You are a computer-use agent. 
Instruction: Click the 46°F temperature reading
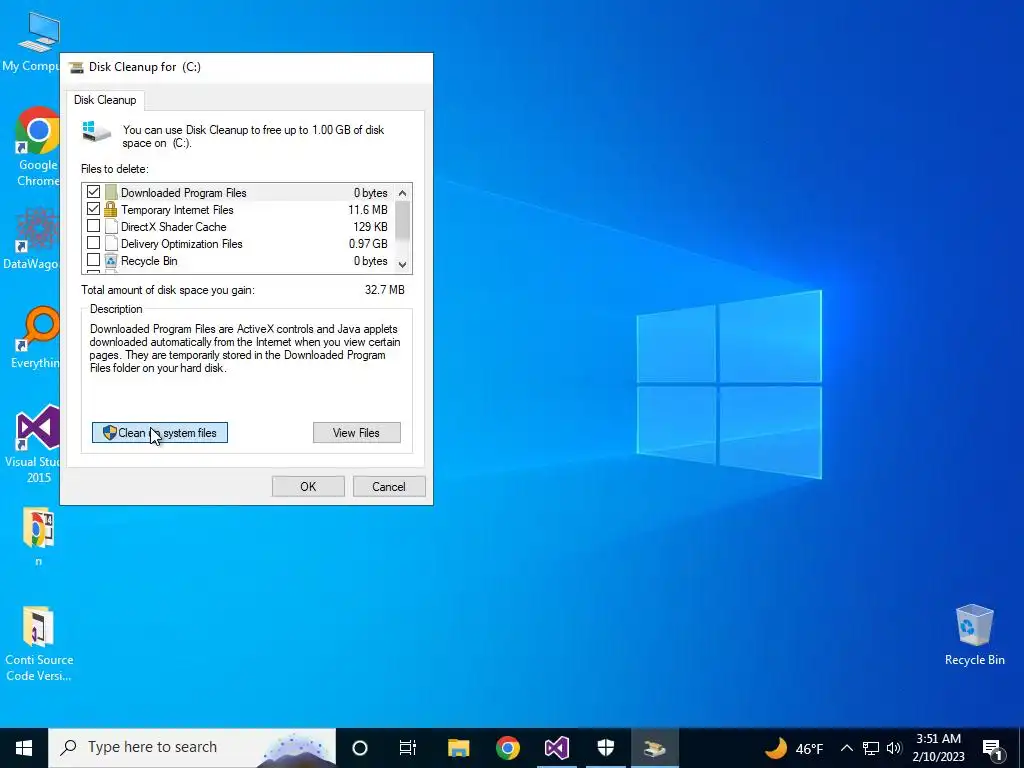coord(809,749)
